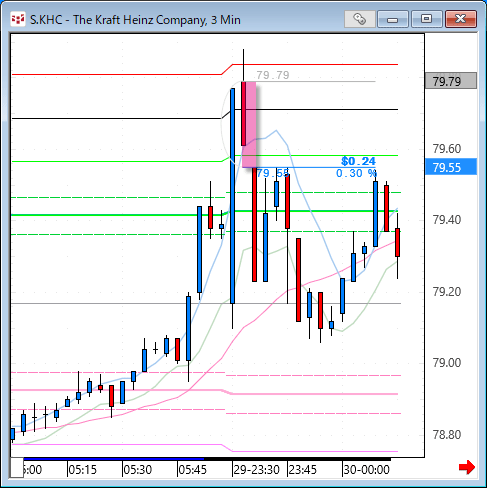Click the small white box at bottom-left corner
This screenshot has width=487, height=488.
(x=17, y=468)
